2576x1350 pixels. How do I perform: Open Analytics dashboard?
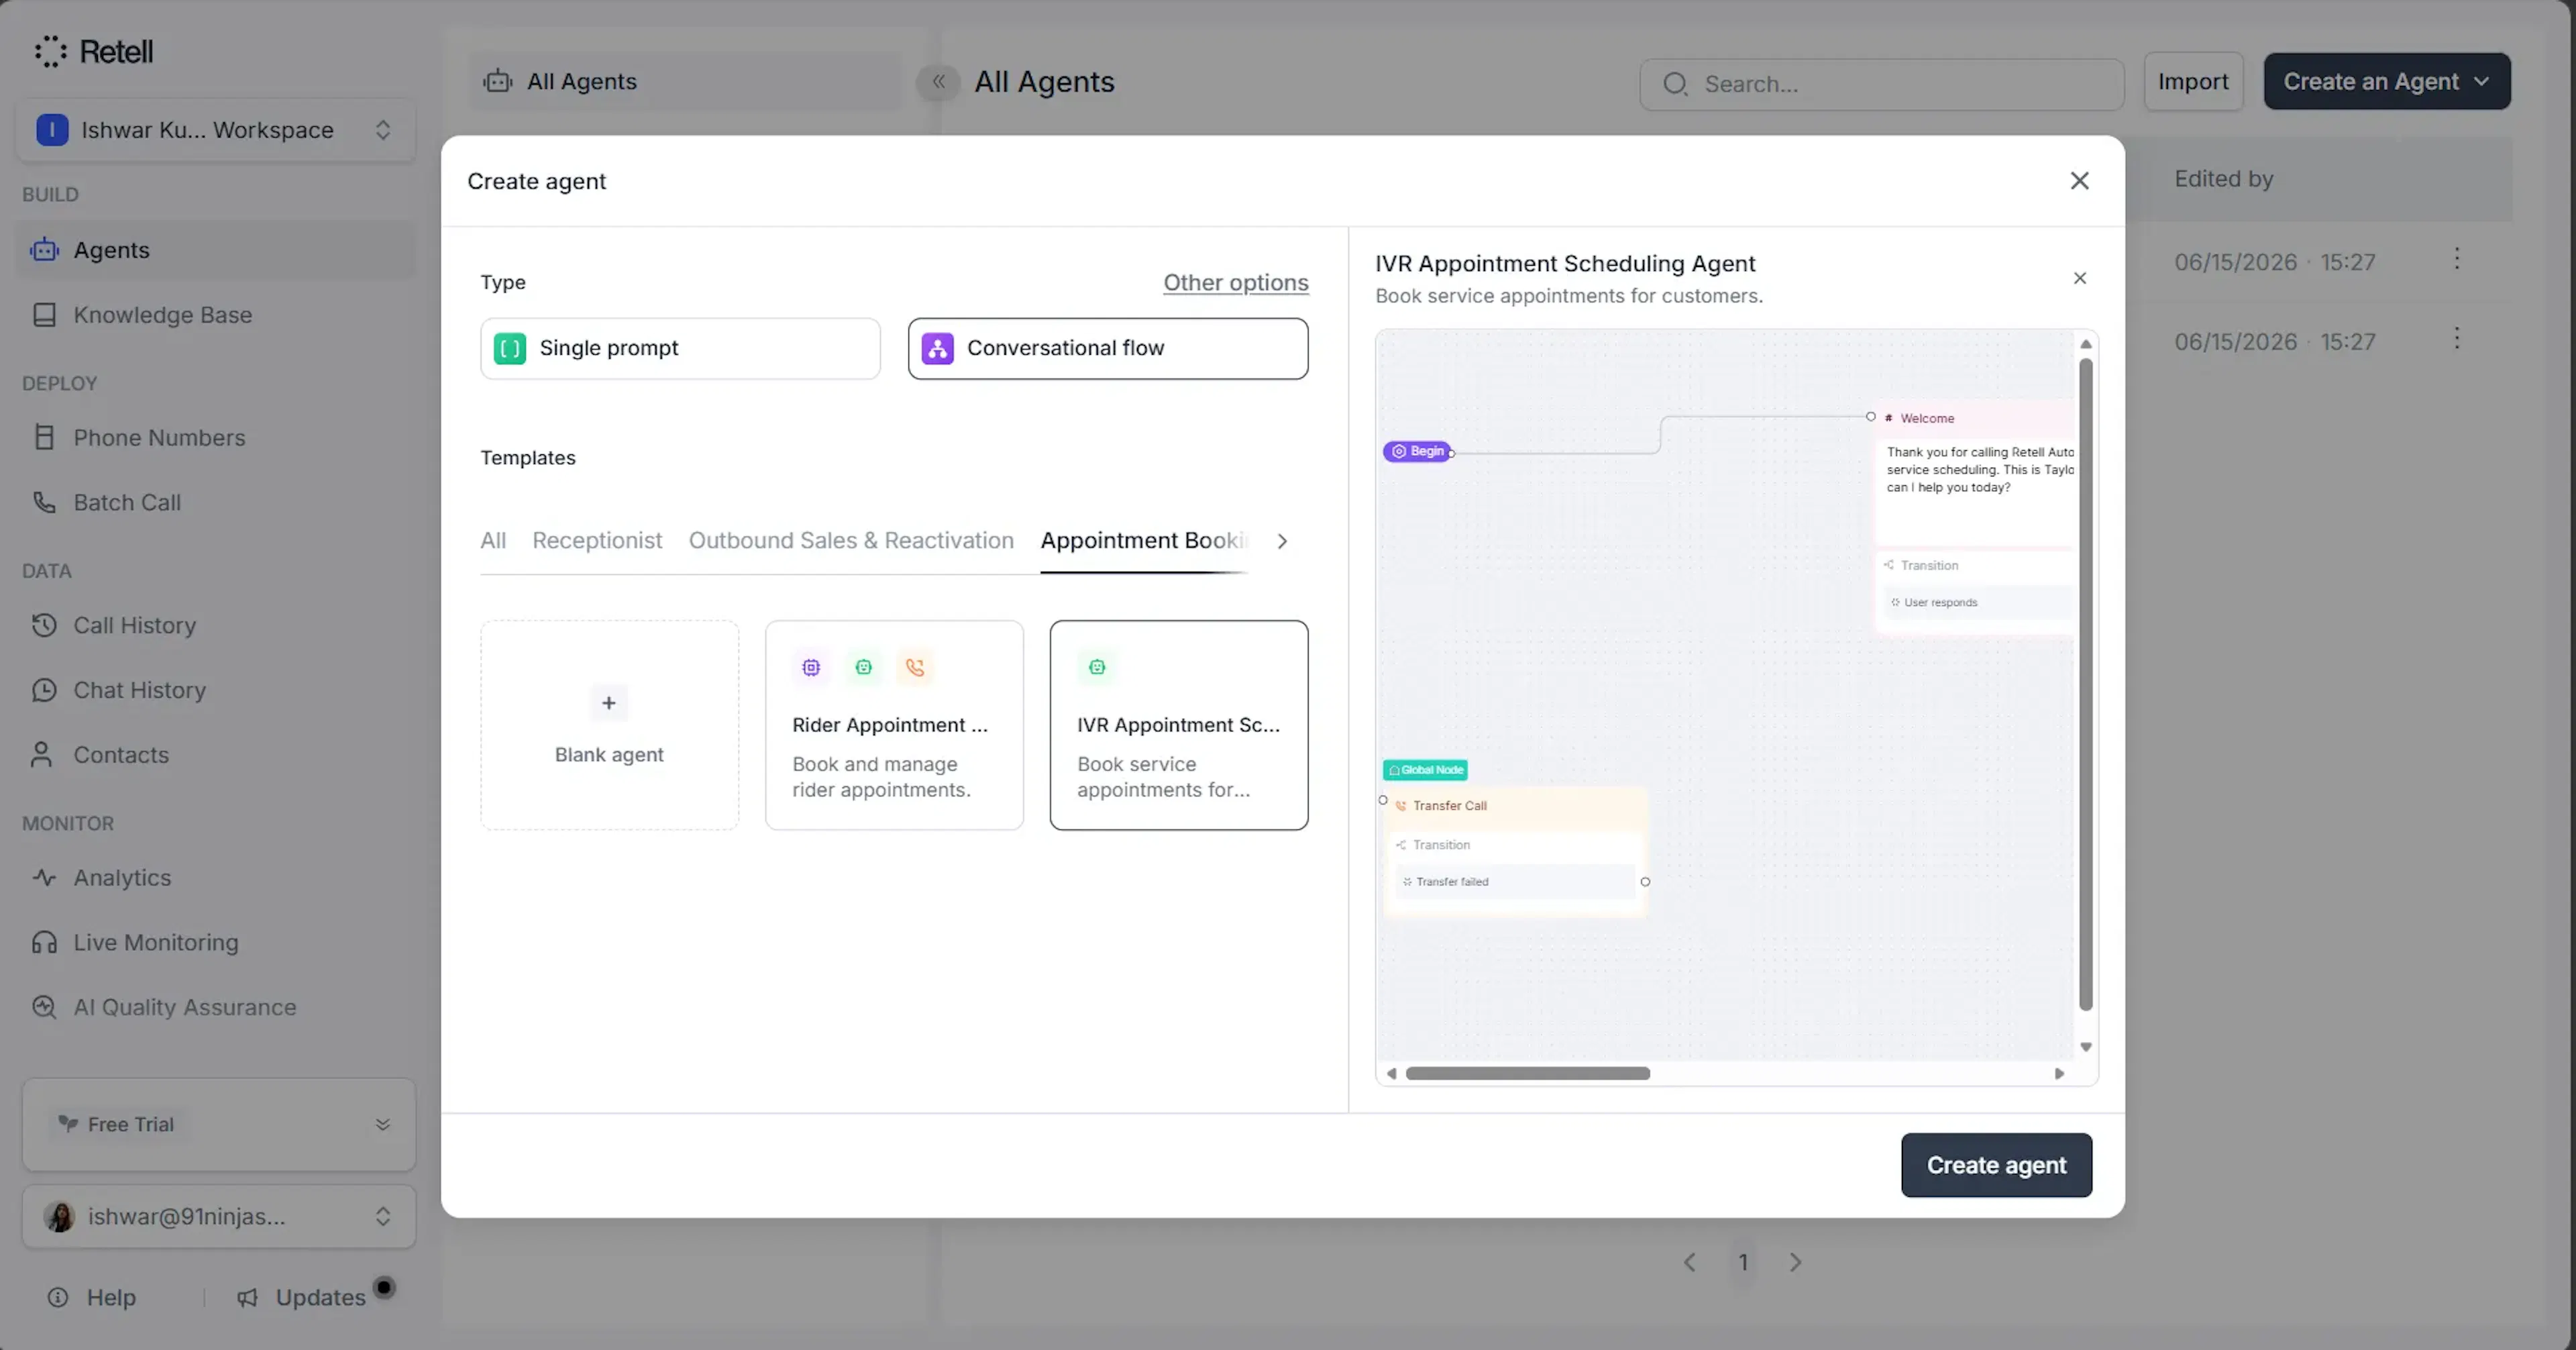(x=216, y=878)
